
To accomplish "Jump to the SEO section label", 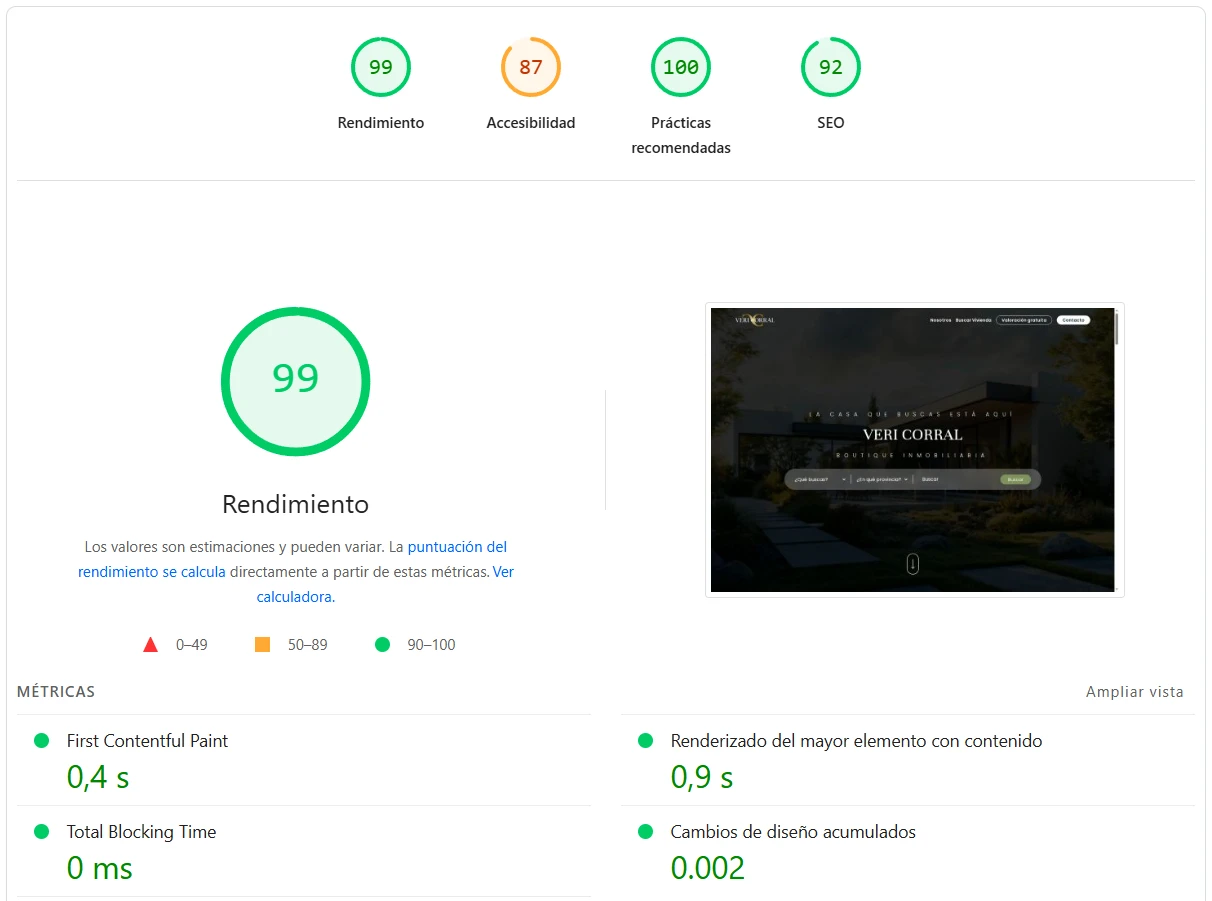I will (830, 123).
